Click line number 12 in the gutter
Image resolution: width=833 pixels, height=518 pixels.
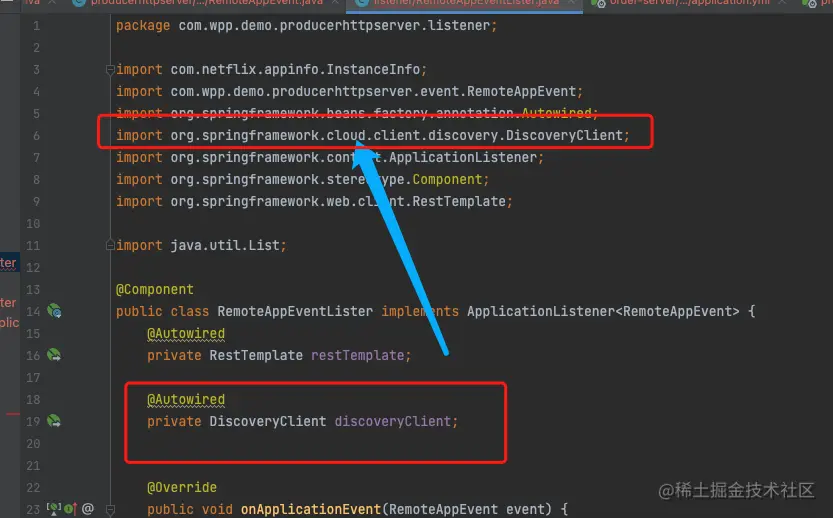(33, 267)
